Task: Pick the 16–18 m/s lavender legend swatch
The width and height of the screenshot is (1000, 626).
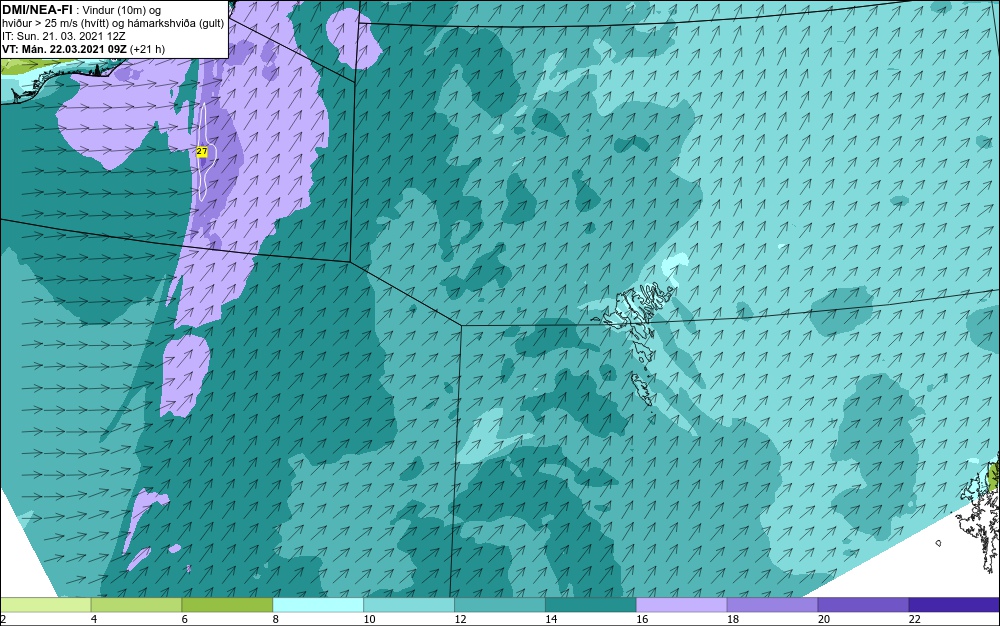Action: click(682, 605)
